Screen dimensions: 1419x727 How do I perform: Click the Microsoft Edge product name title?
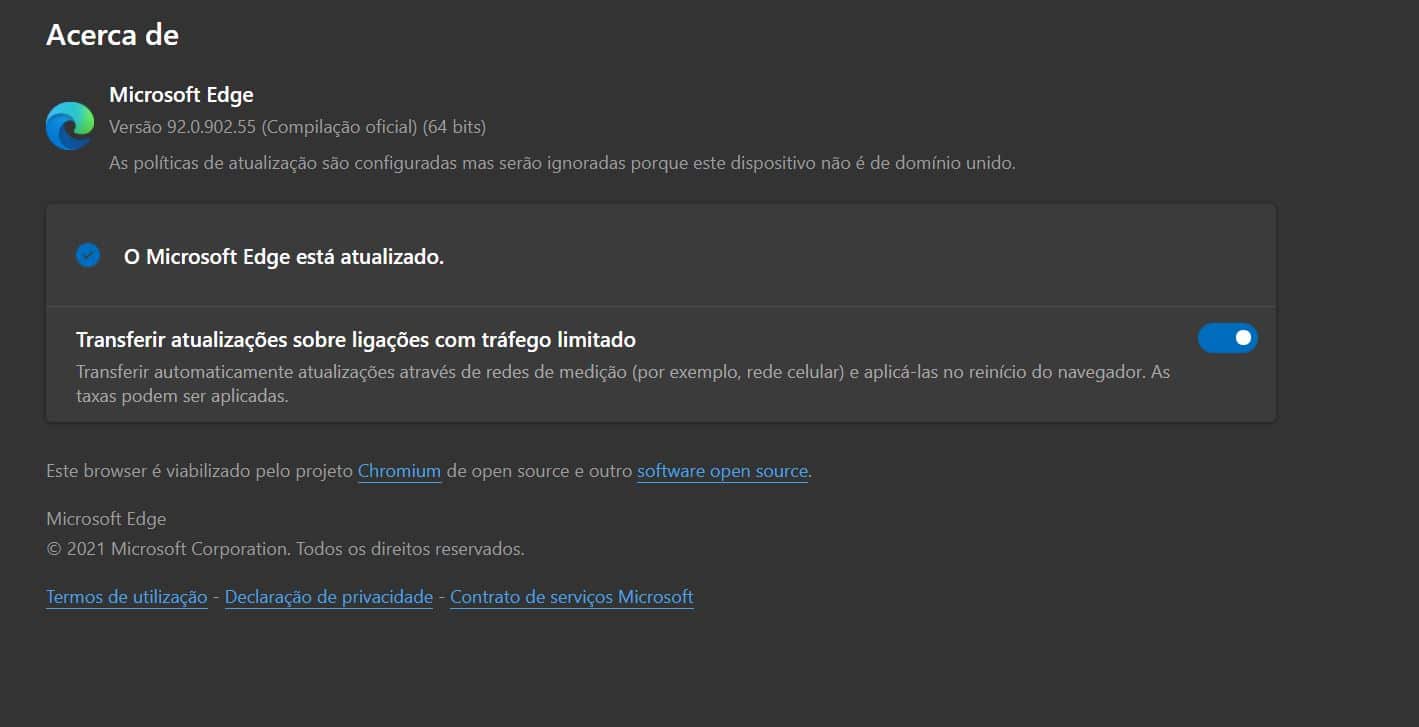(181, 95)
